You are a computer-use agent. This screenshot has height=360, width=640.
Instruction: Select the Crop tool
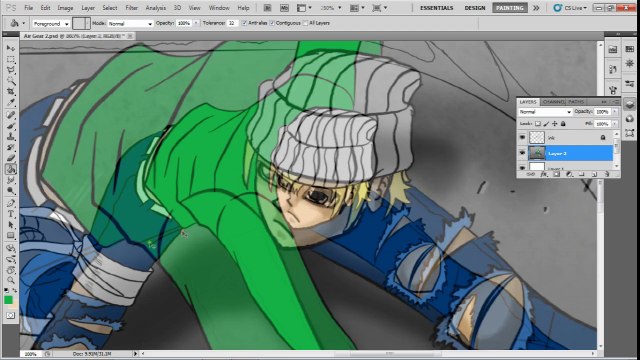(x=11, y=91)
